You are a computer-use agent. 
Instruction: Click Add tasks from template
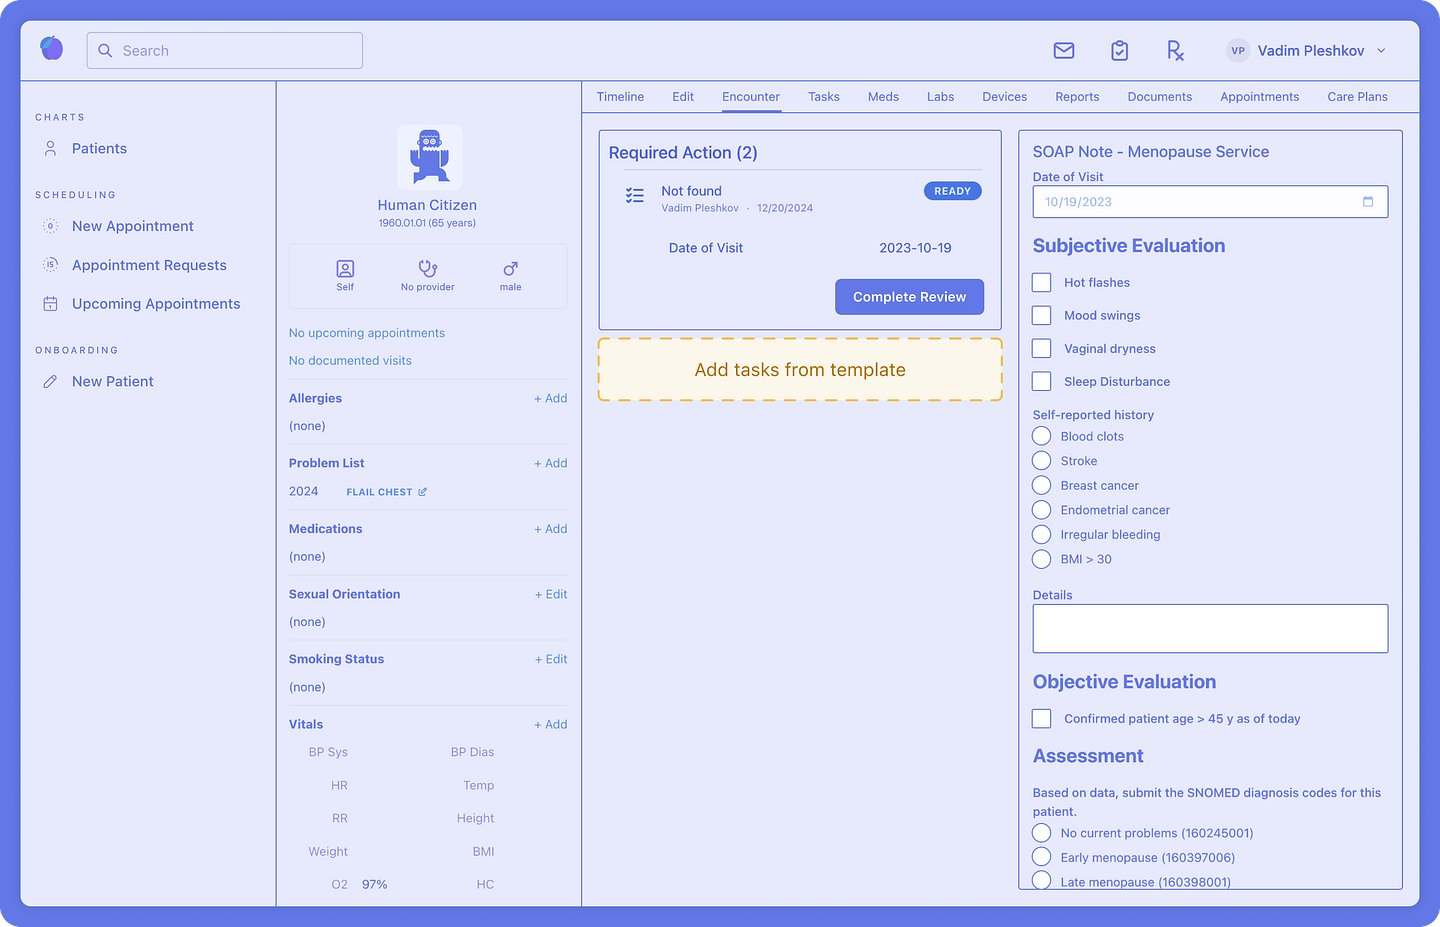point(800,370)
